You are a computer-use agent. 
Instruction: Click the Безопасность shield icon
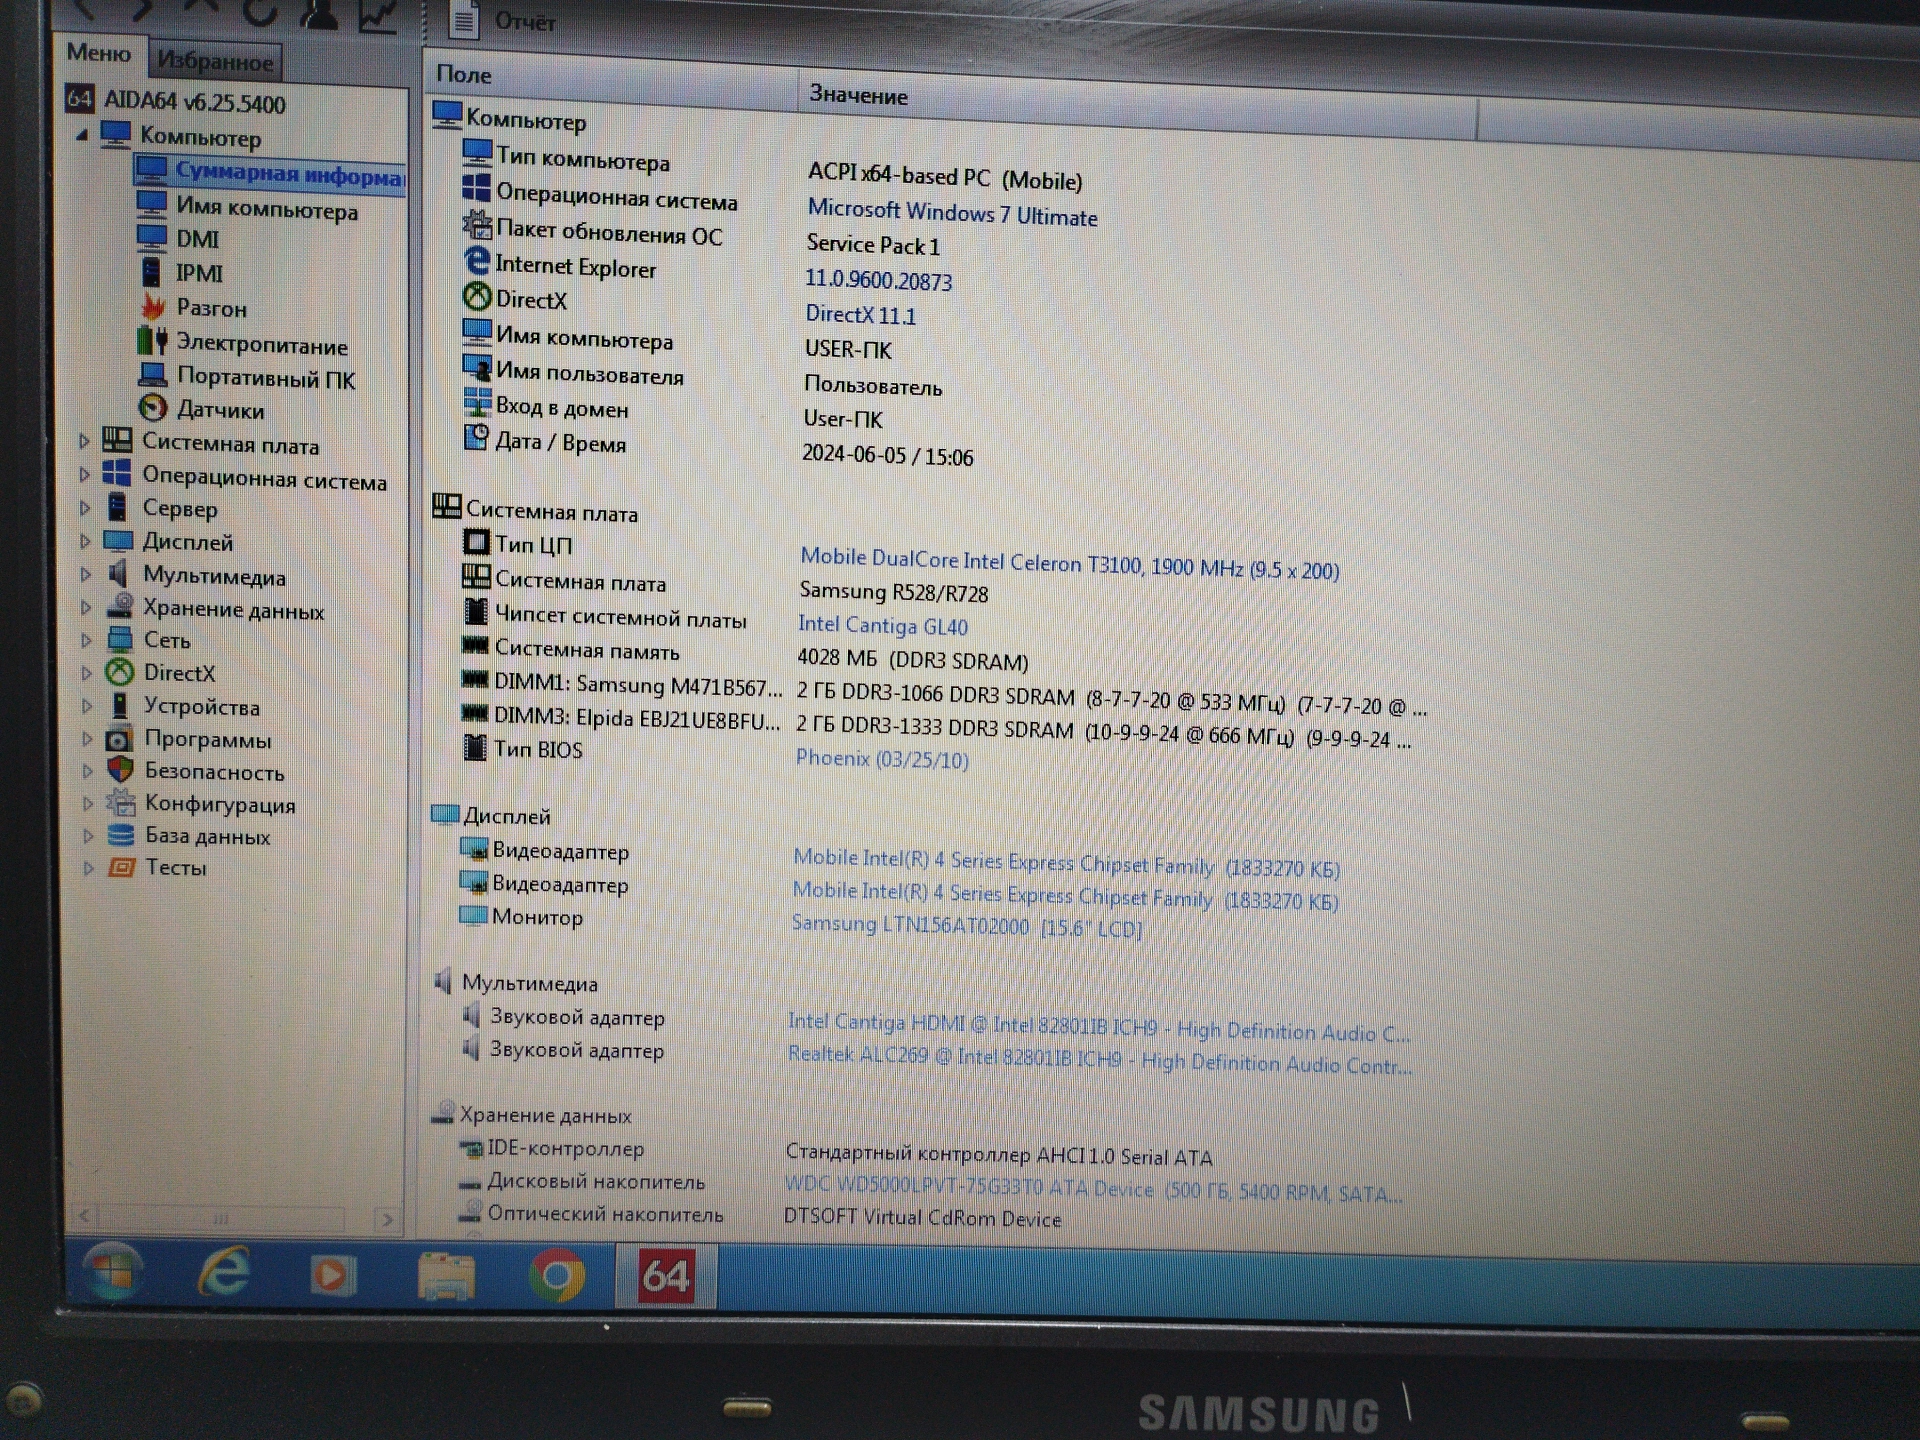coord(121,770)
